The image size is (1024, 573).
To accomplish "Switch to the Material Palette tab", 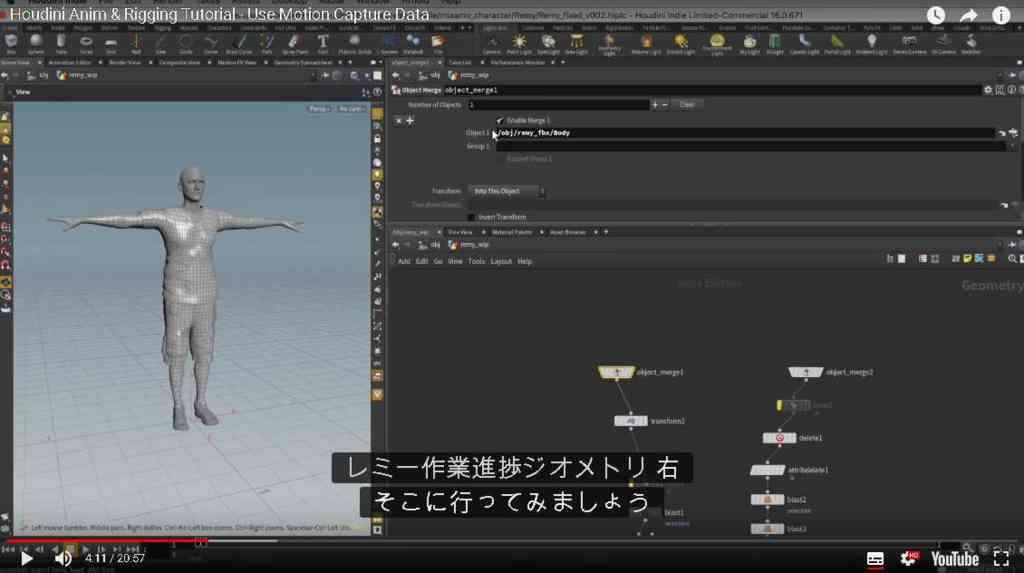I will [x=512, y=232].
